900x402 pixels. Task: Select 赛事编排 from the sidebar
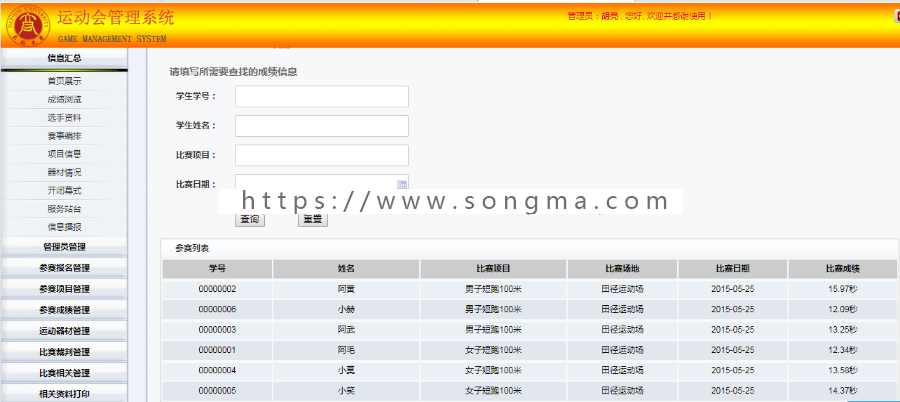pyautogui.click(x=64, y=136)
